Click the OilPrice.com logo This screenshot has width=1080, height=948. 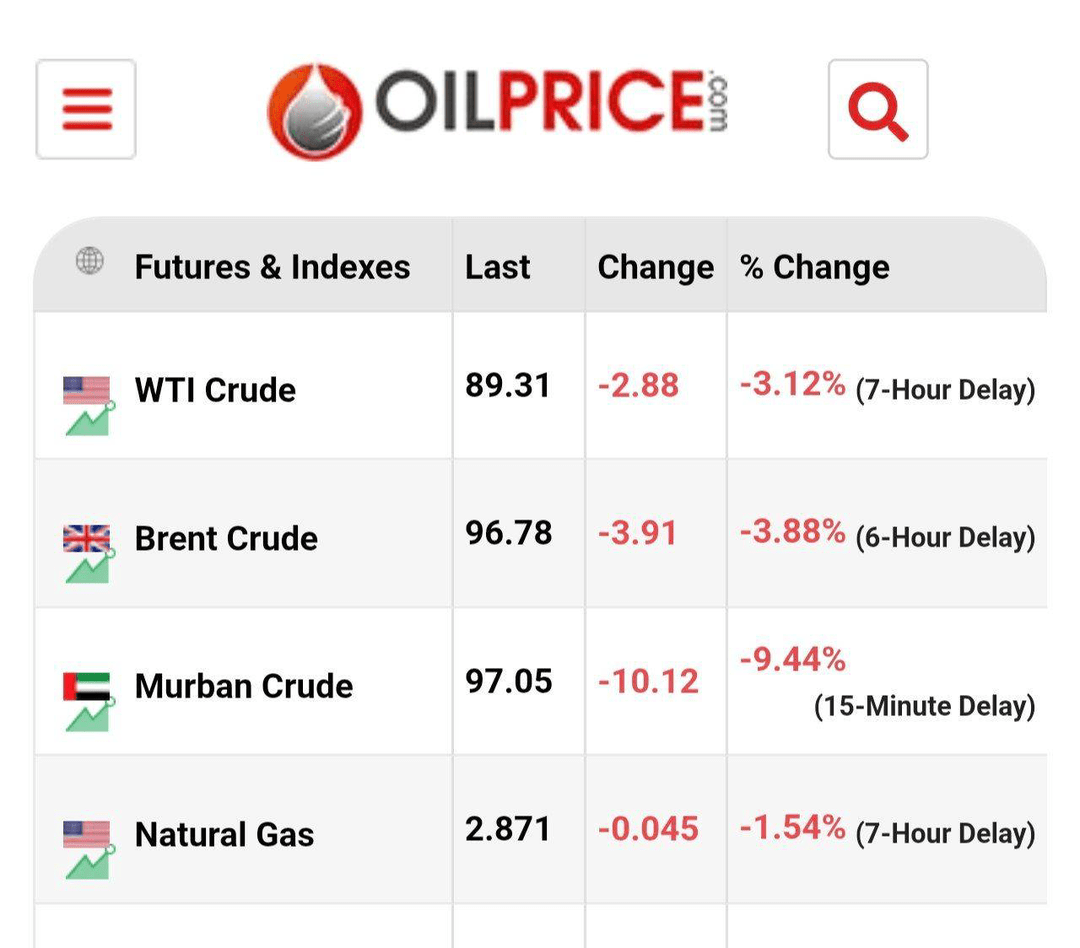[x=497, y=110]
